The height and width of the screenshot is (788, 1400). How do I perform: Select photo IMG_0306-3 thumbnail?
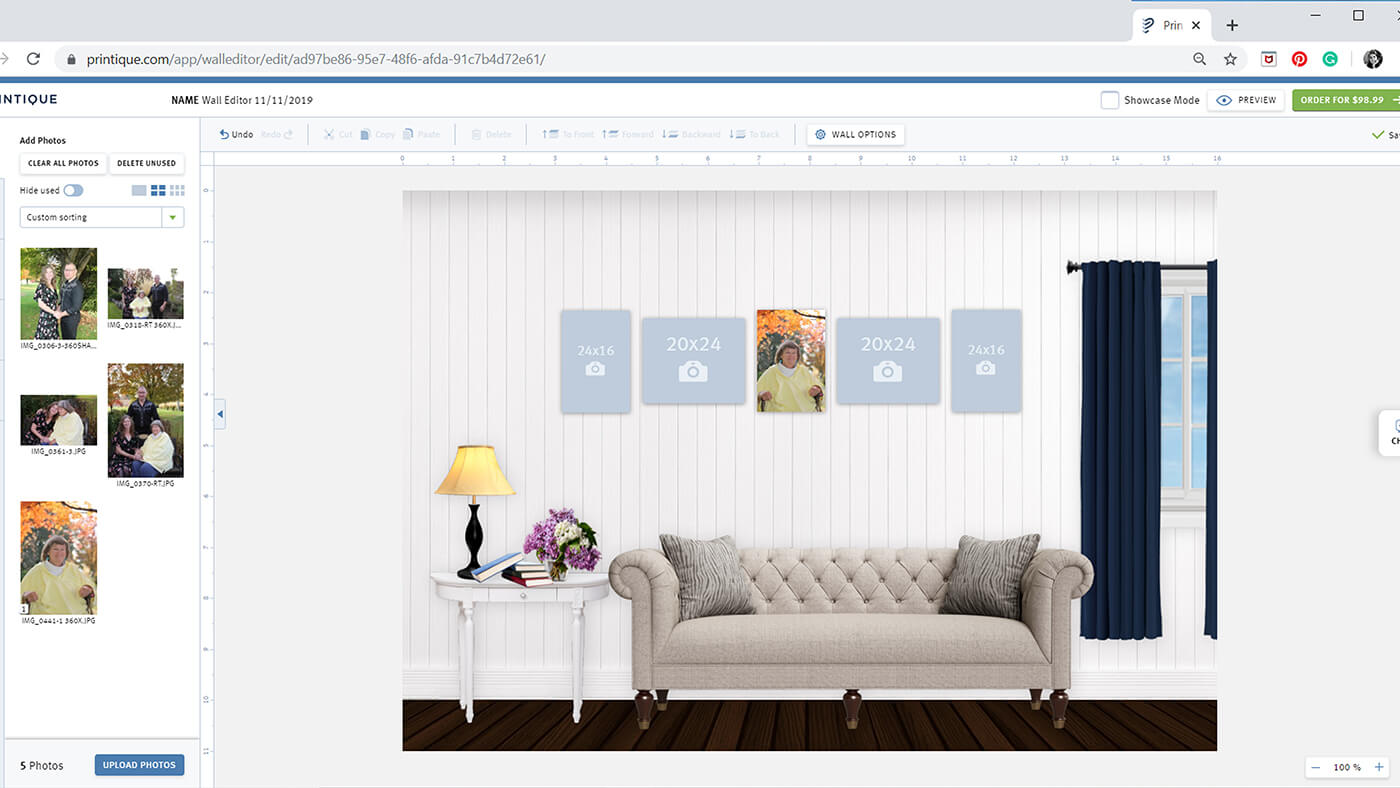(x=58, y=294)
